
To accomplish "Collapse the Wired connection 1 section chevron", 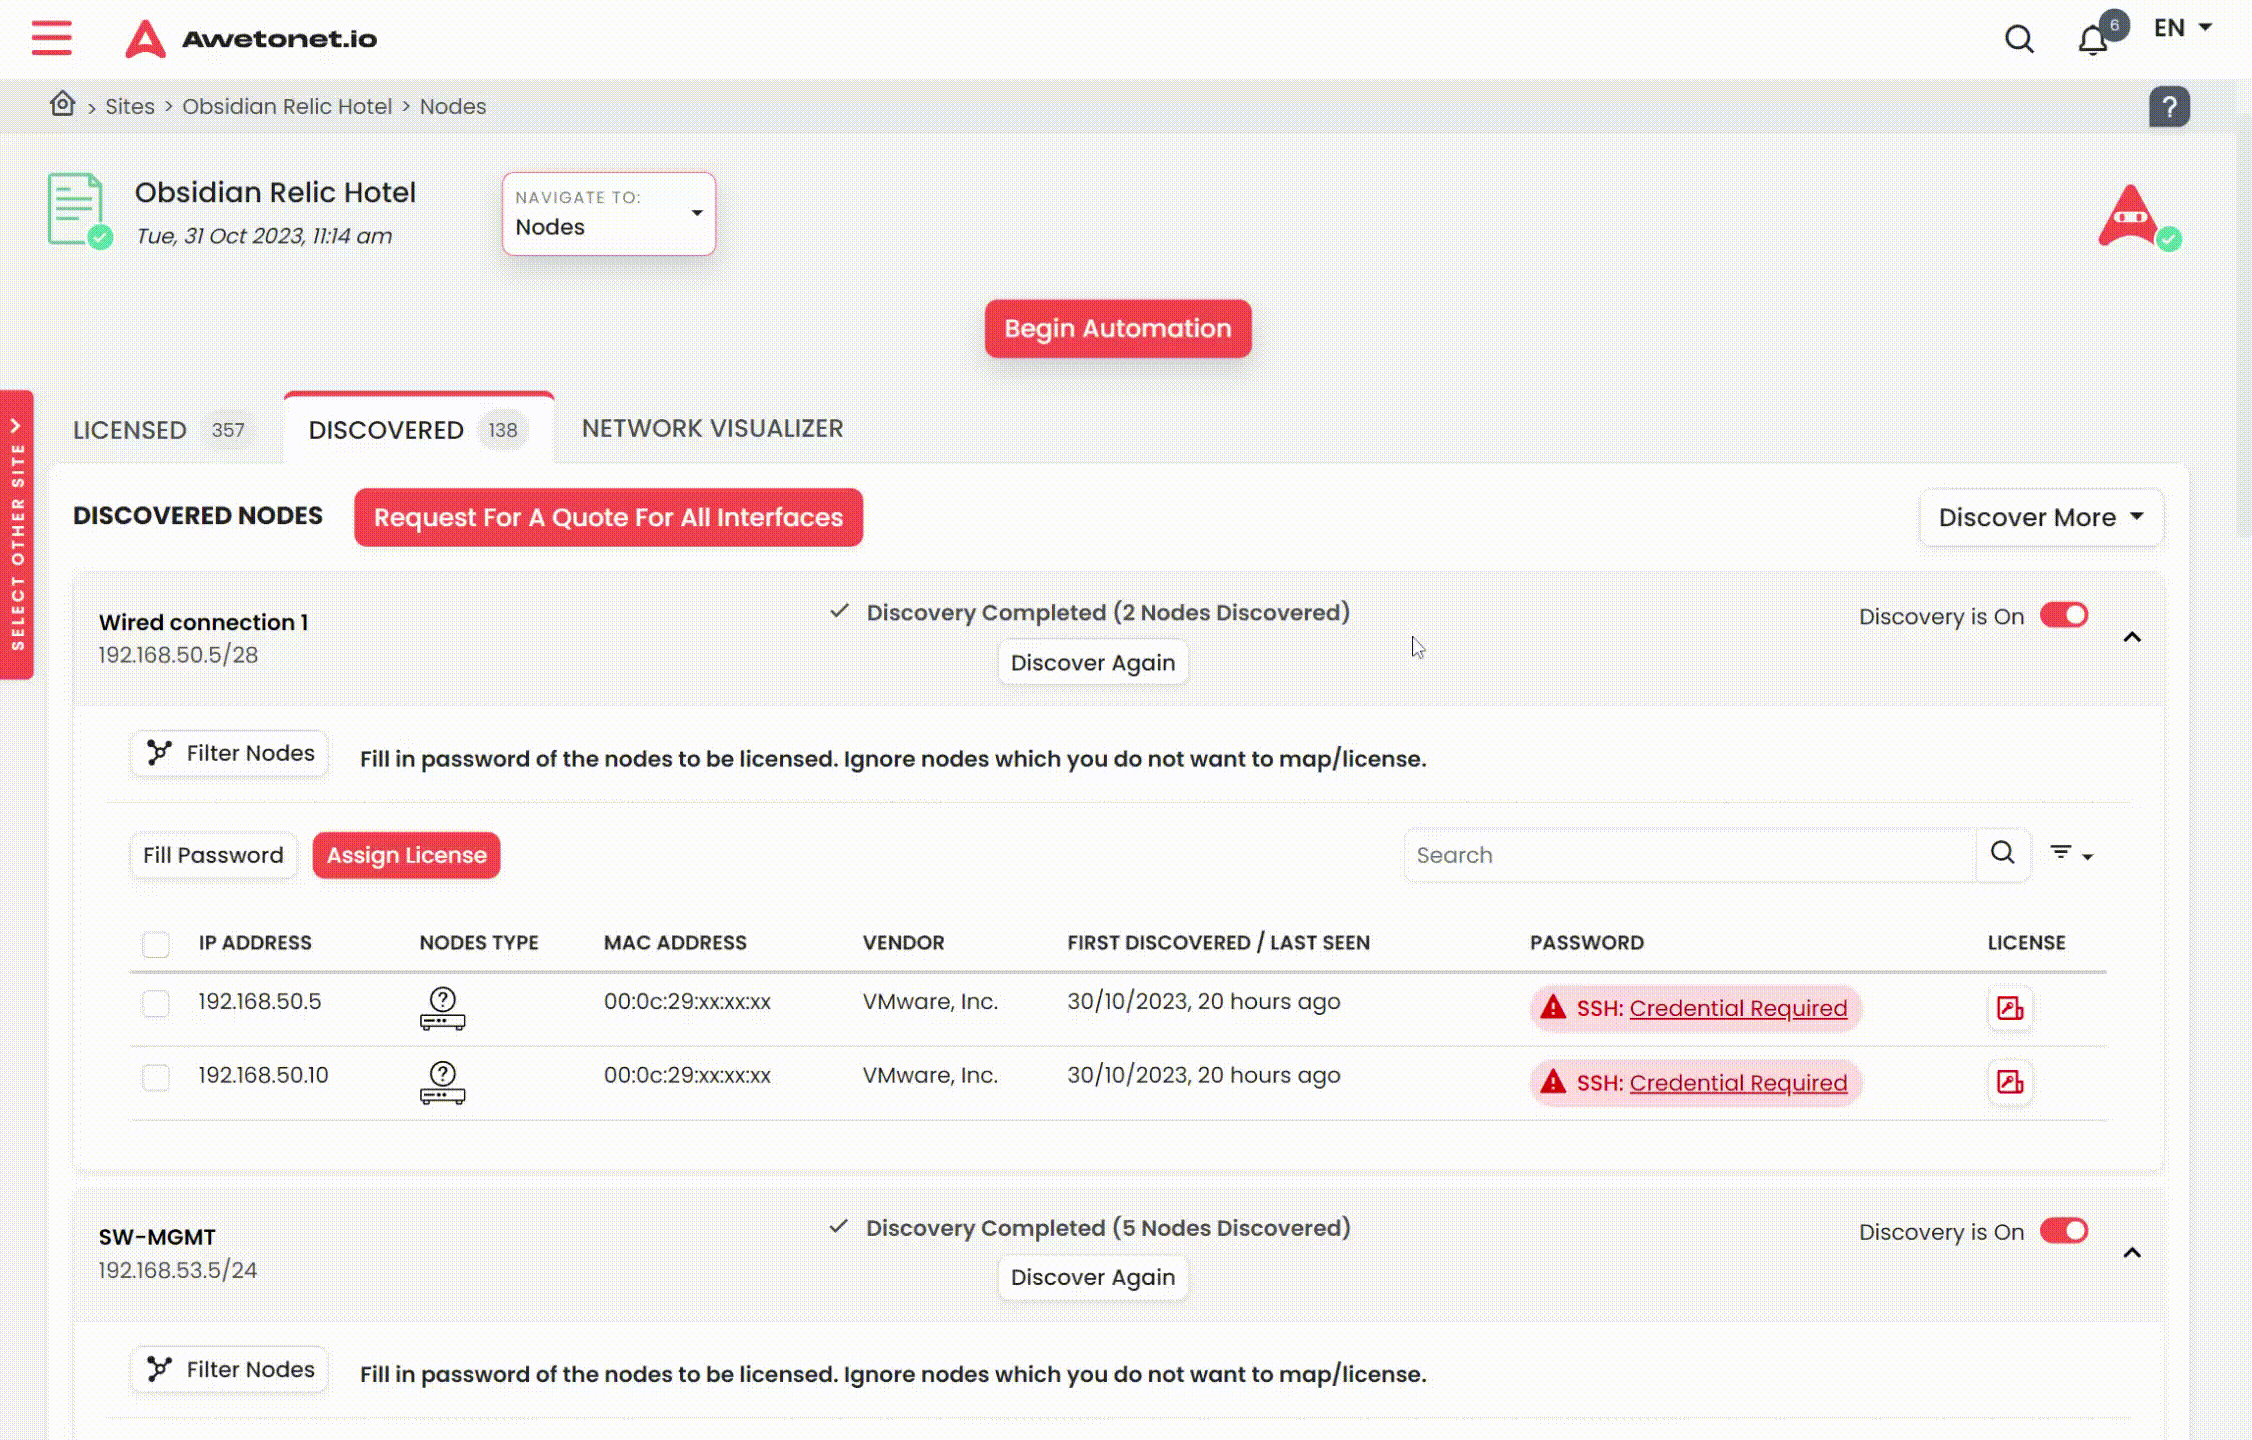I will (x=2132, y=637).
